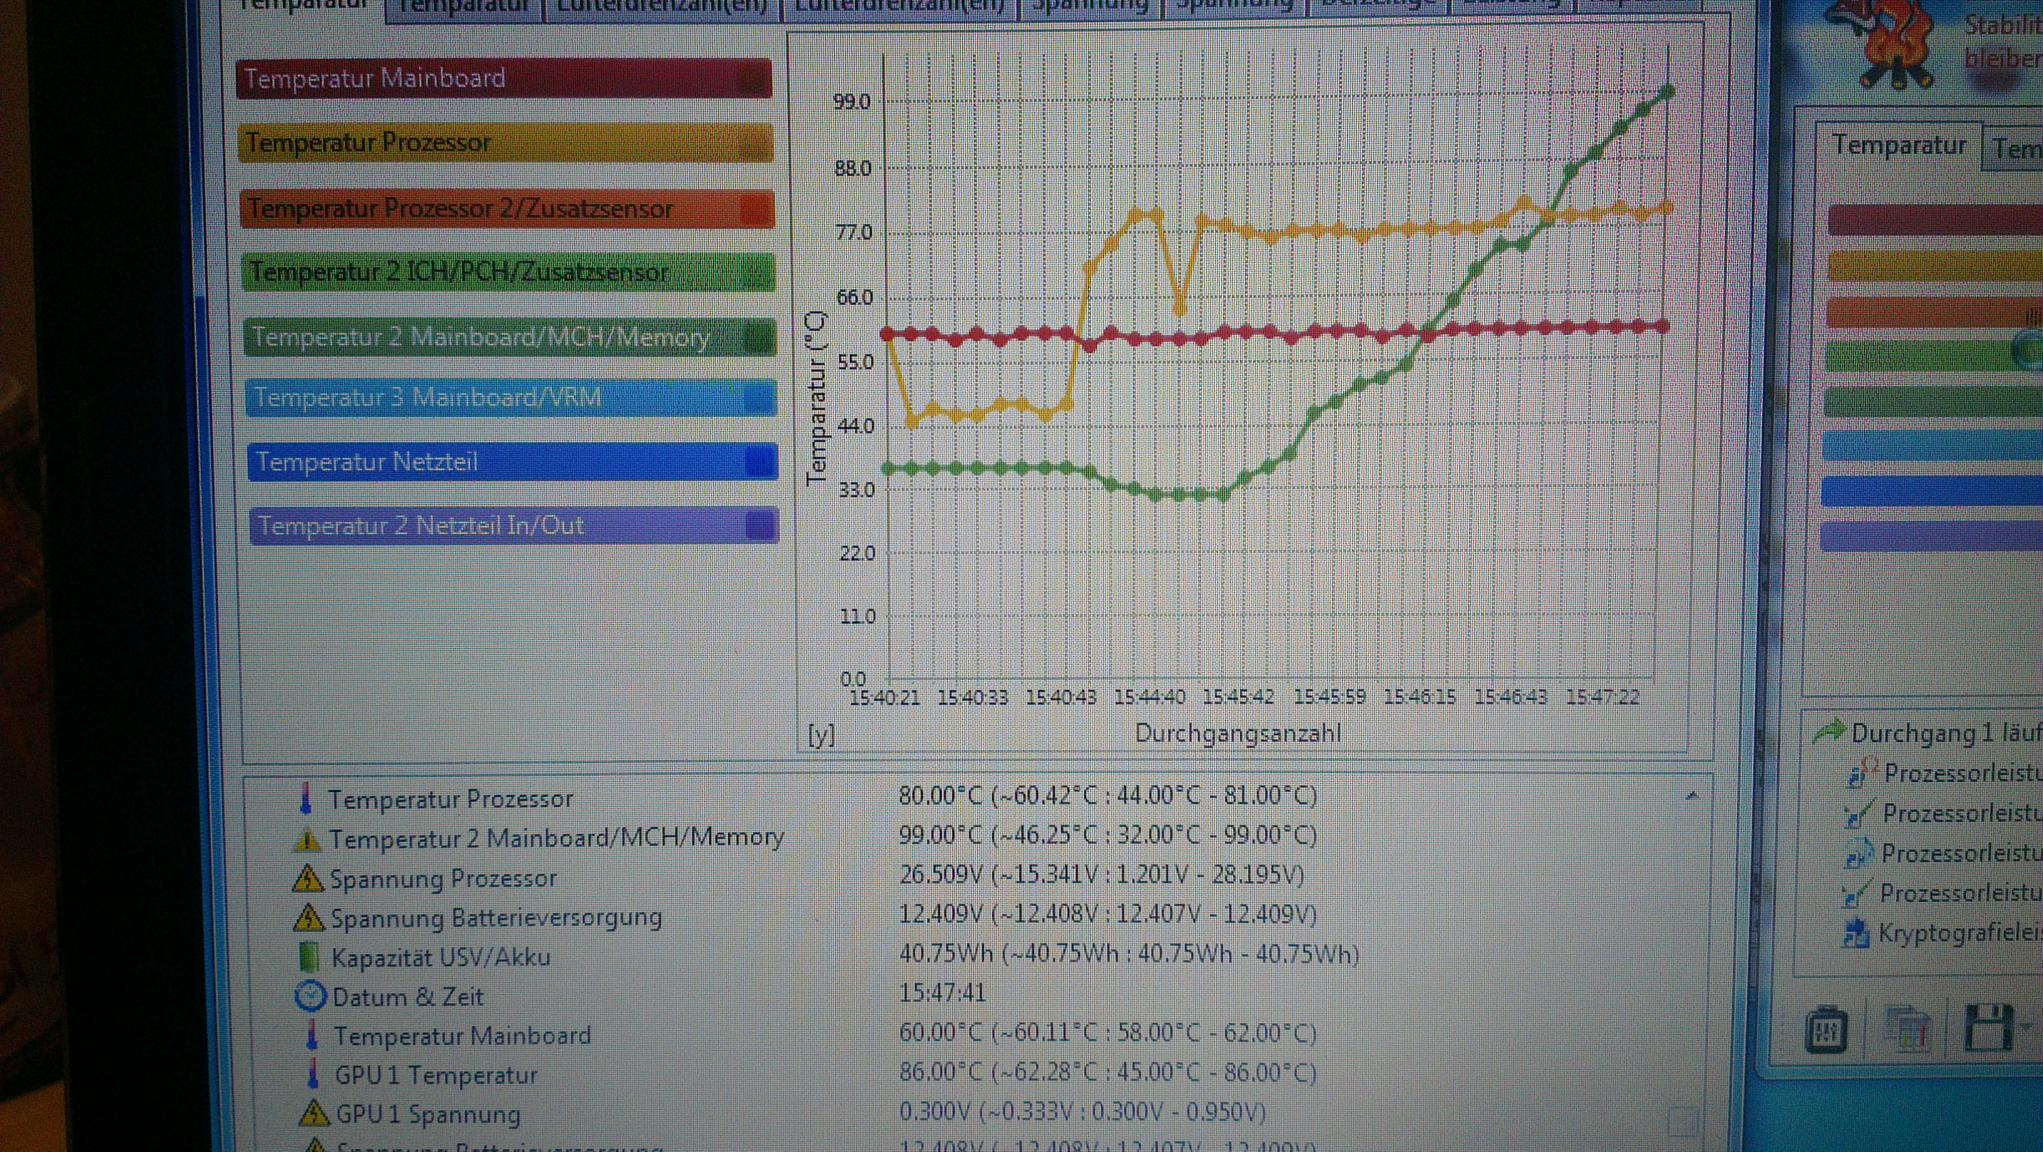Click the GPU 1 Spannung warning icon
Image resolution: width=2043 pixels, height=1152 pixels.
[x=313, y=1113]
